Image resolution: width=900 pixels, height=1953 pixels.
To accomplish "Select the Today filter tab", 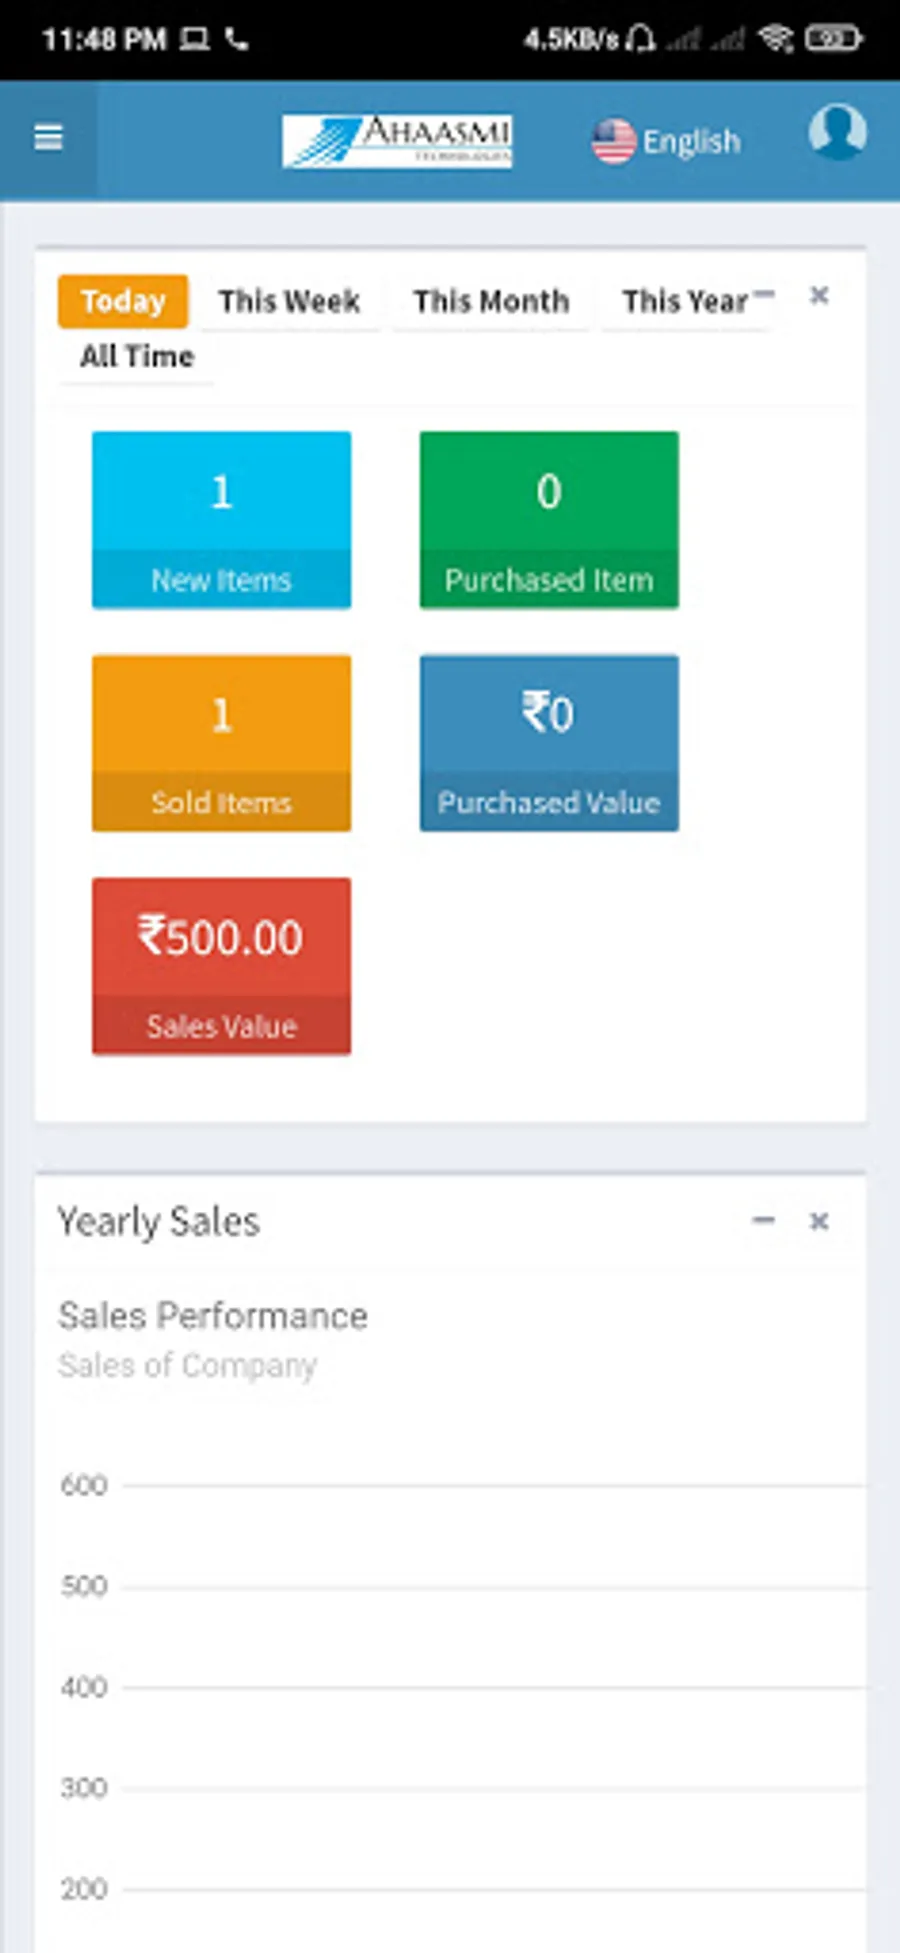I will [123, 301].
